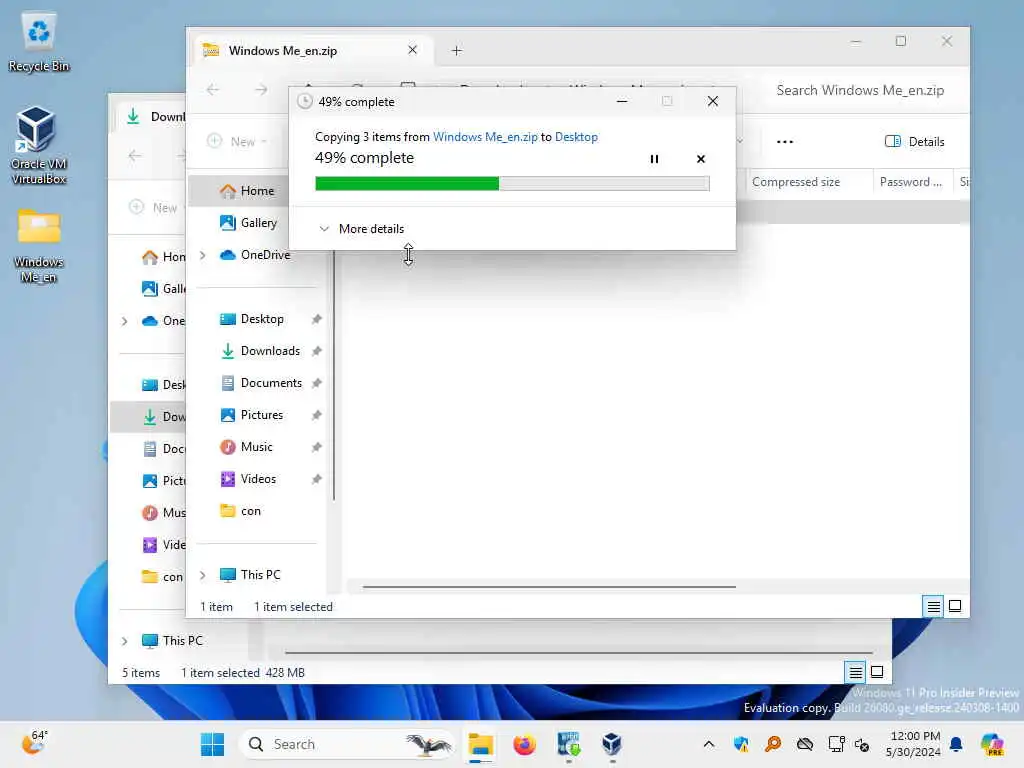Select the Recycle Bin desktop icon
Screen dimensions: 1024x768
[x=39, y=43]
